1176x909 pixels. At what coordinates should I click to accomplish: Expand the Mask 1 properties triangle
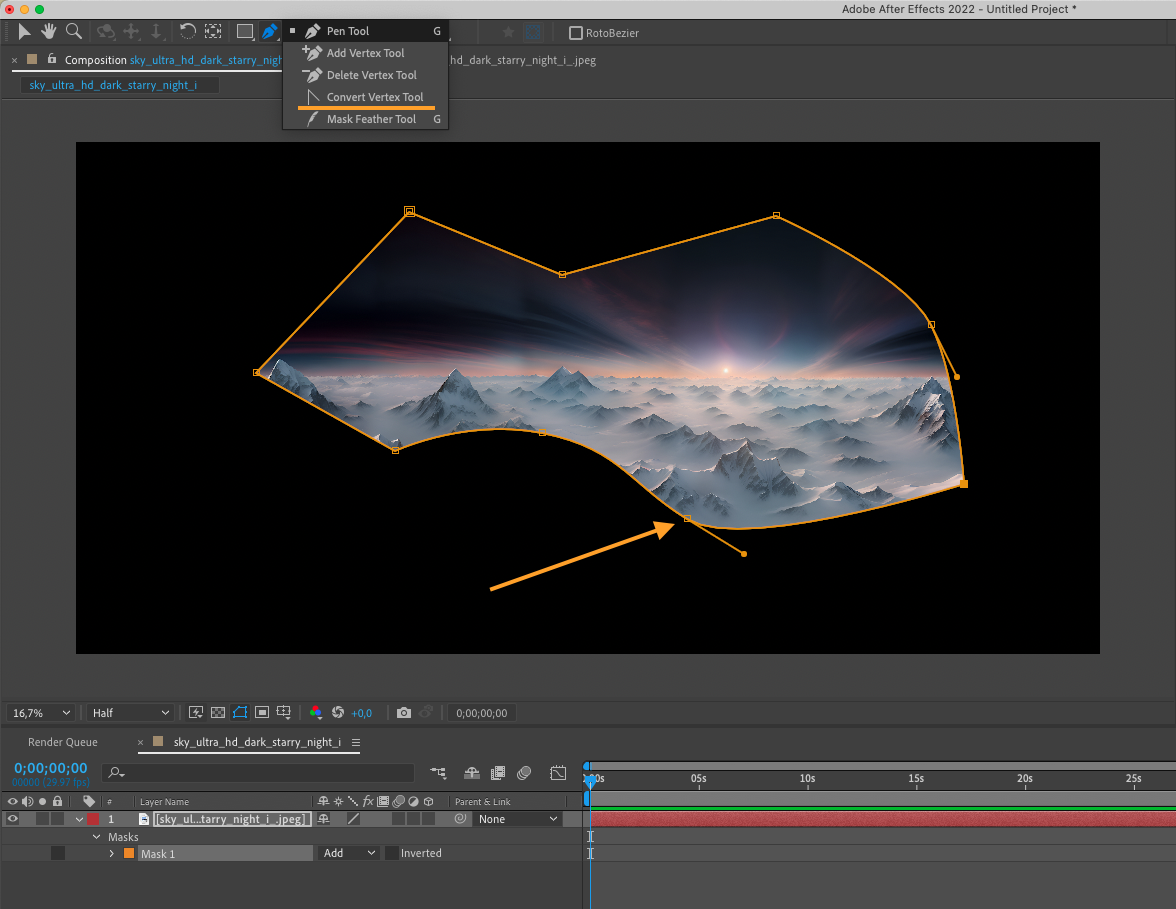(x=112, y=854)
